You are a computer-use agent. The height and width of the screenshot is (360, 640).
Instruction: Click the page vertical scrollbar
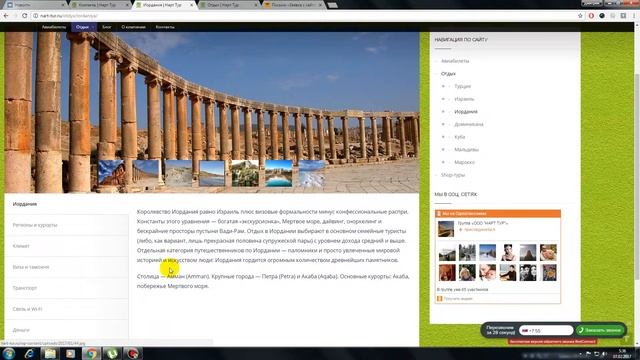click(x=637, y=177)
